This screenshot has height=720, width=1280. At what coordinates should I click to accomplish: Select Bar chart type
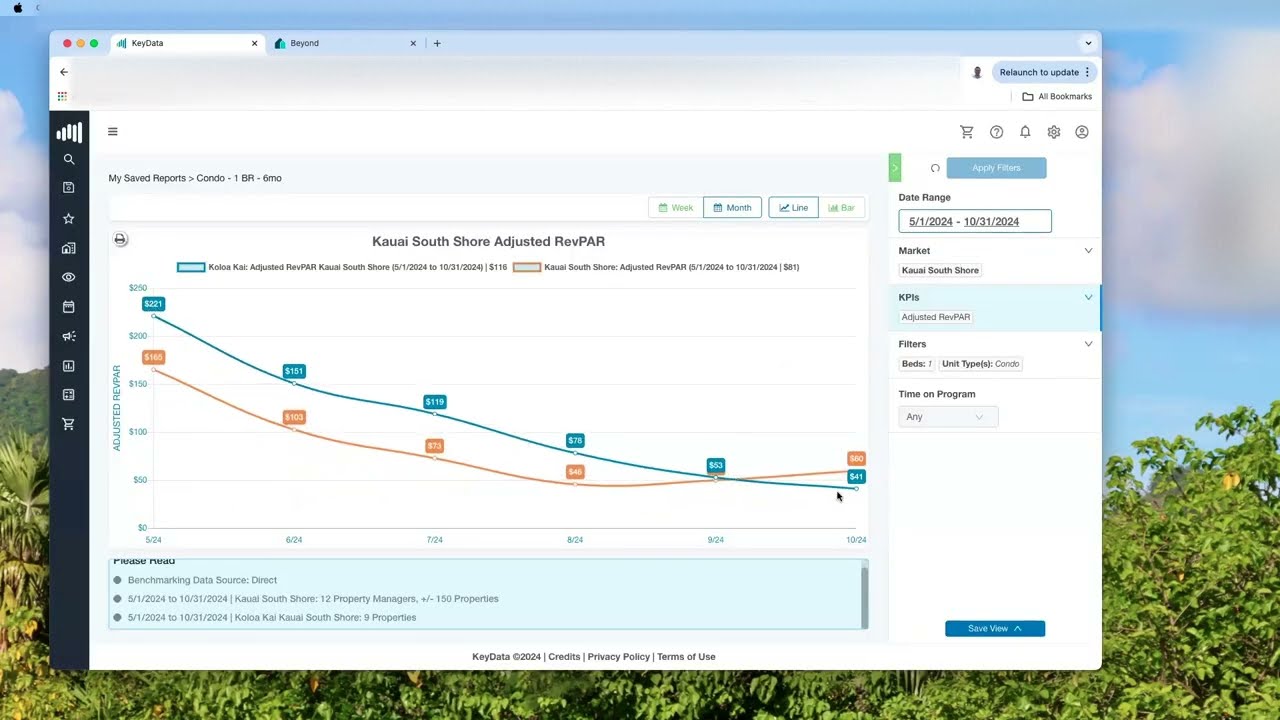click(842, 208)
